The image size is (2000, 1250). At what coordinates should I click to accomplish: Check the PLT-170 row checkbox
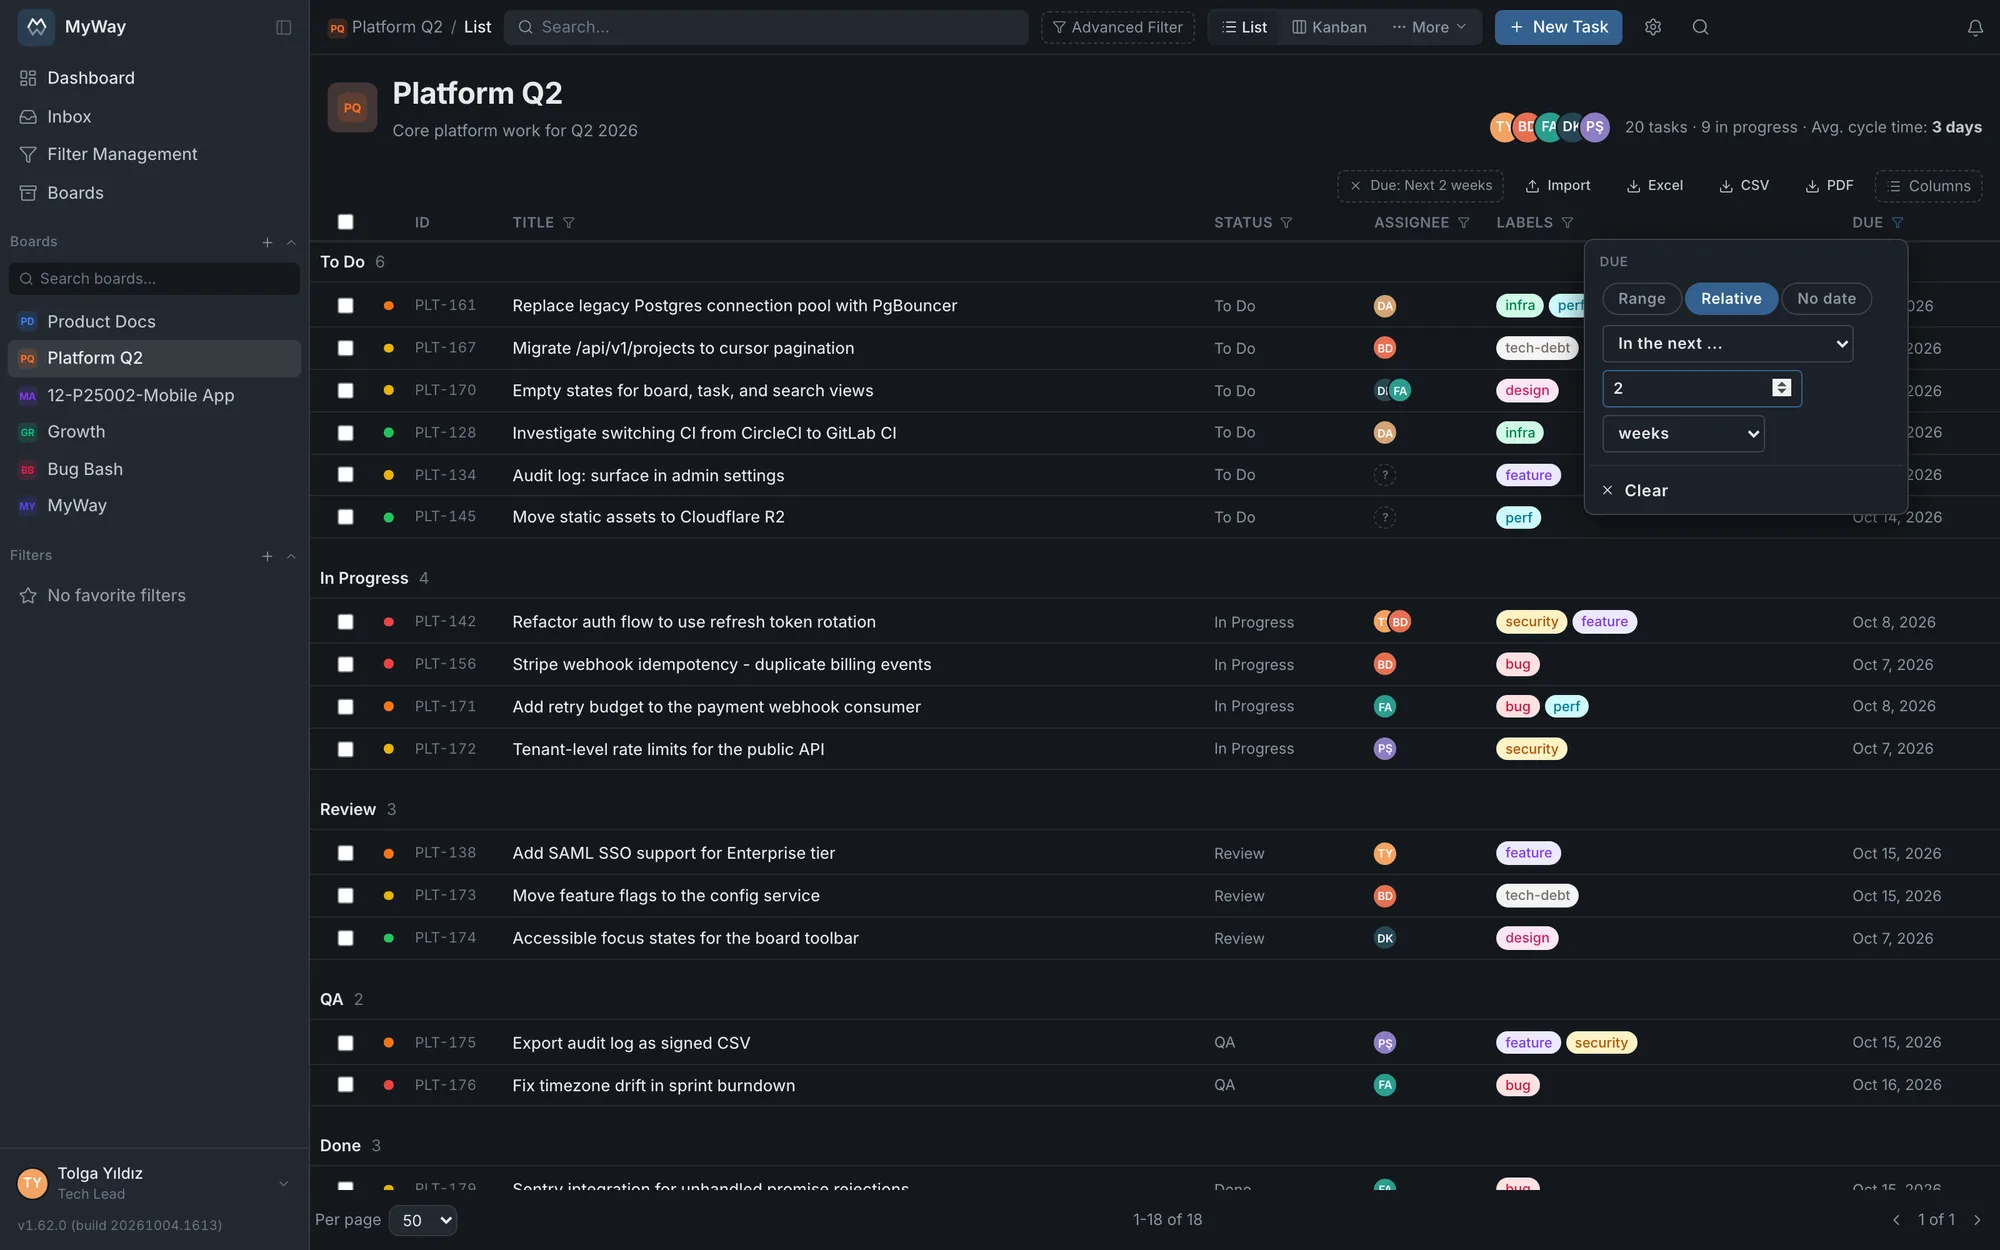click(346, 391)
